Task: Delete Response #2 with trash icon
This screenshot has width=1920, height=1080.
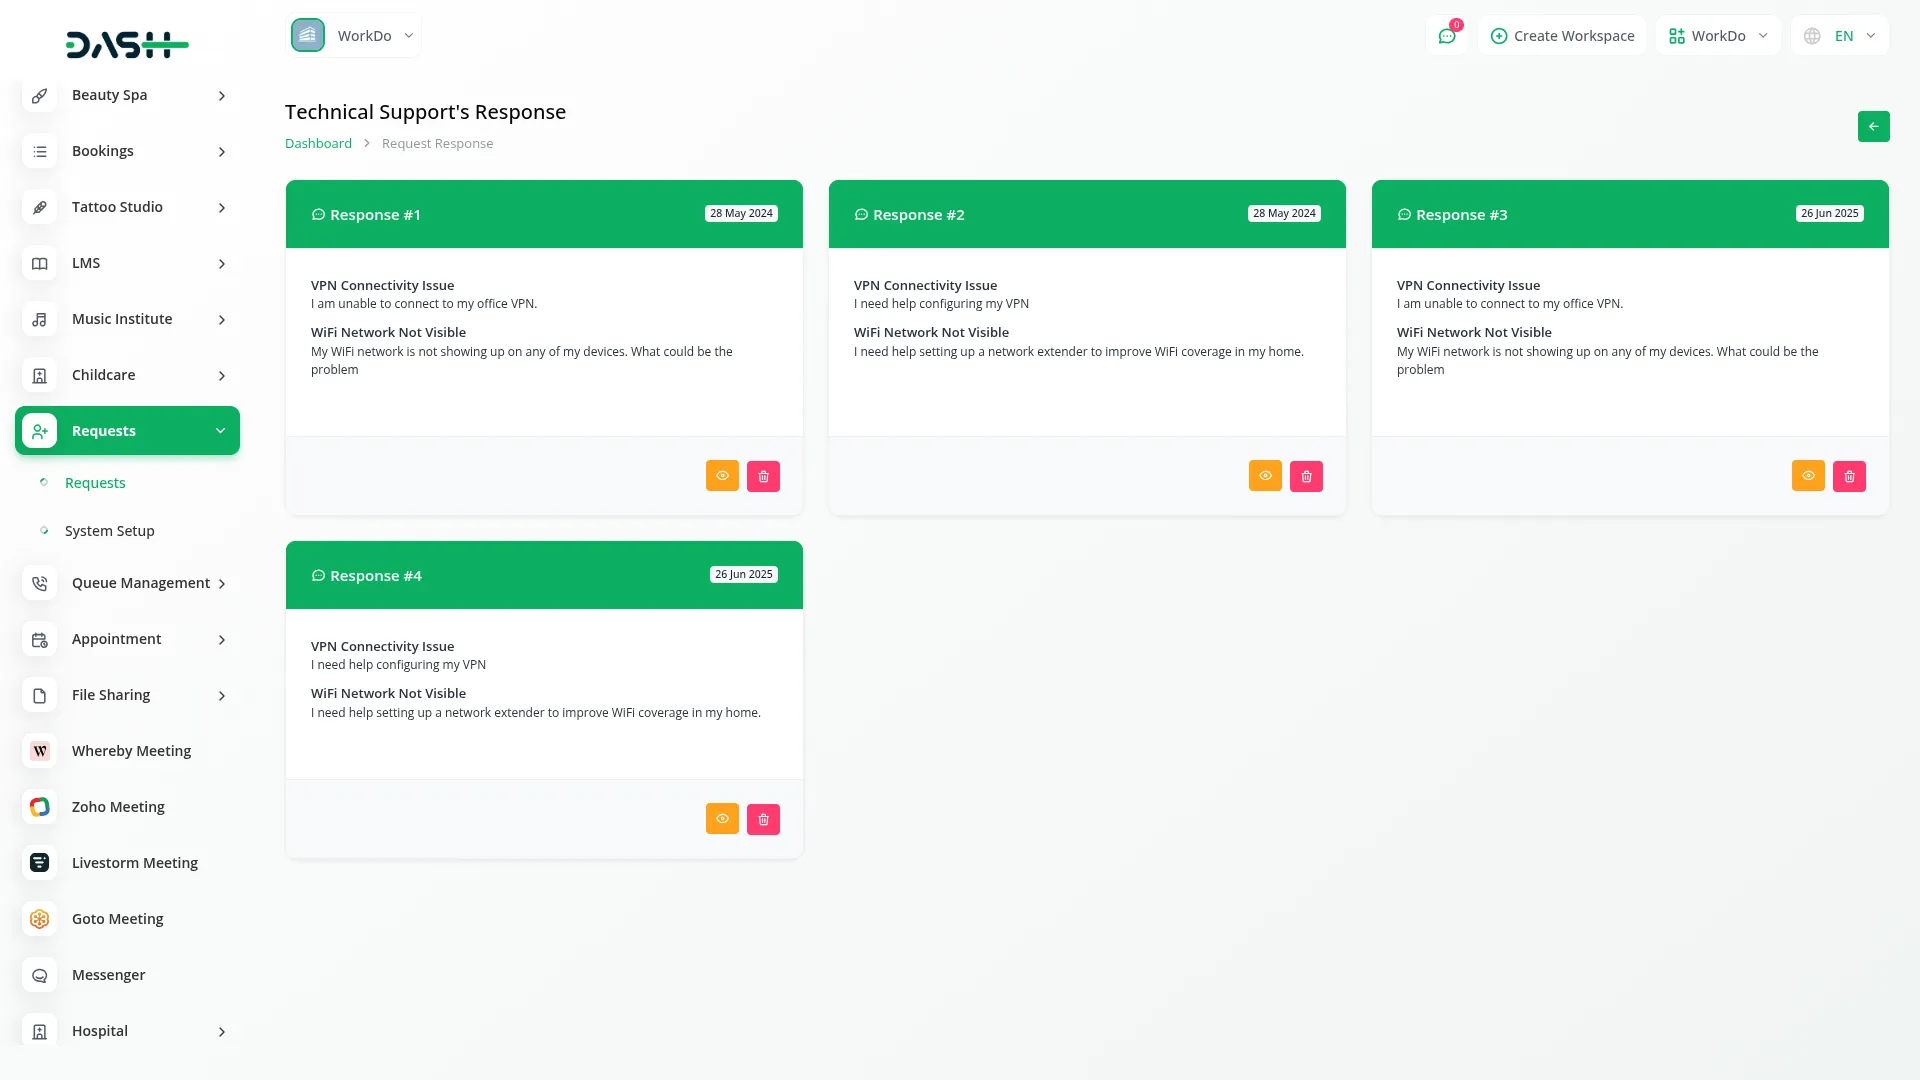Action: pyautogui.click(x=1306, y=476)
